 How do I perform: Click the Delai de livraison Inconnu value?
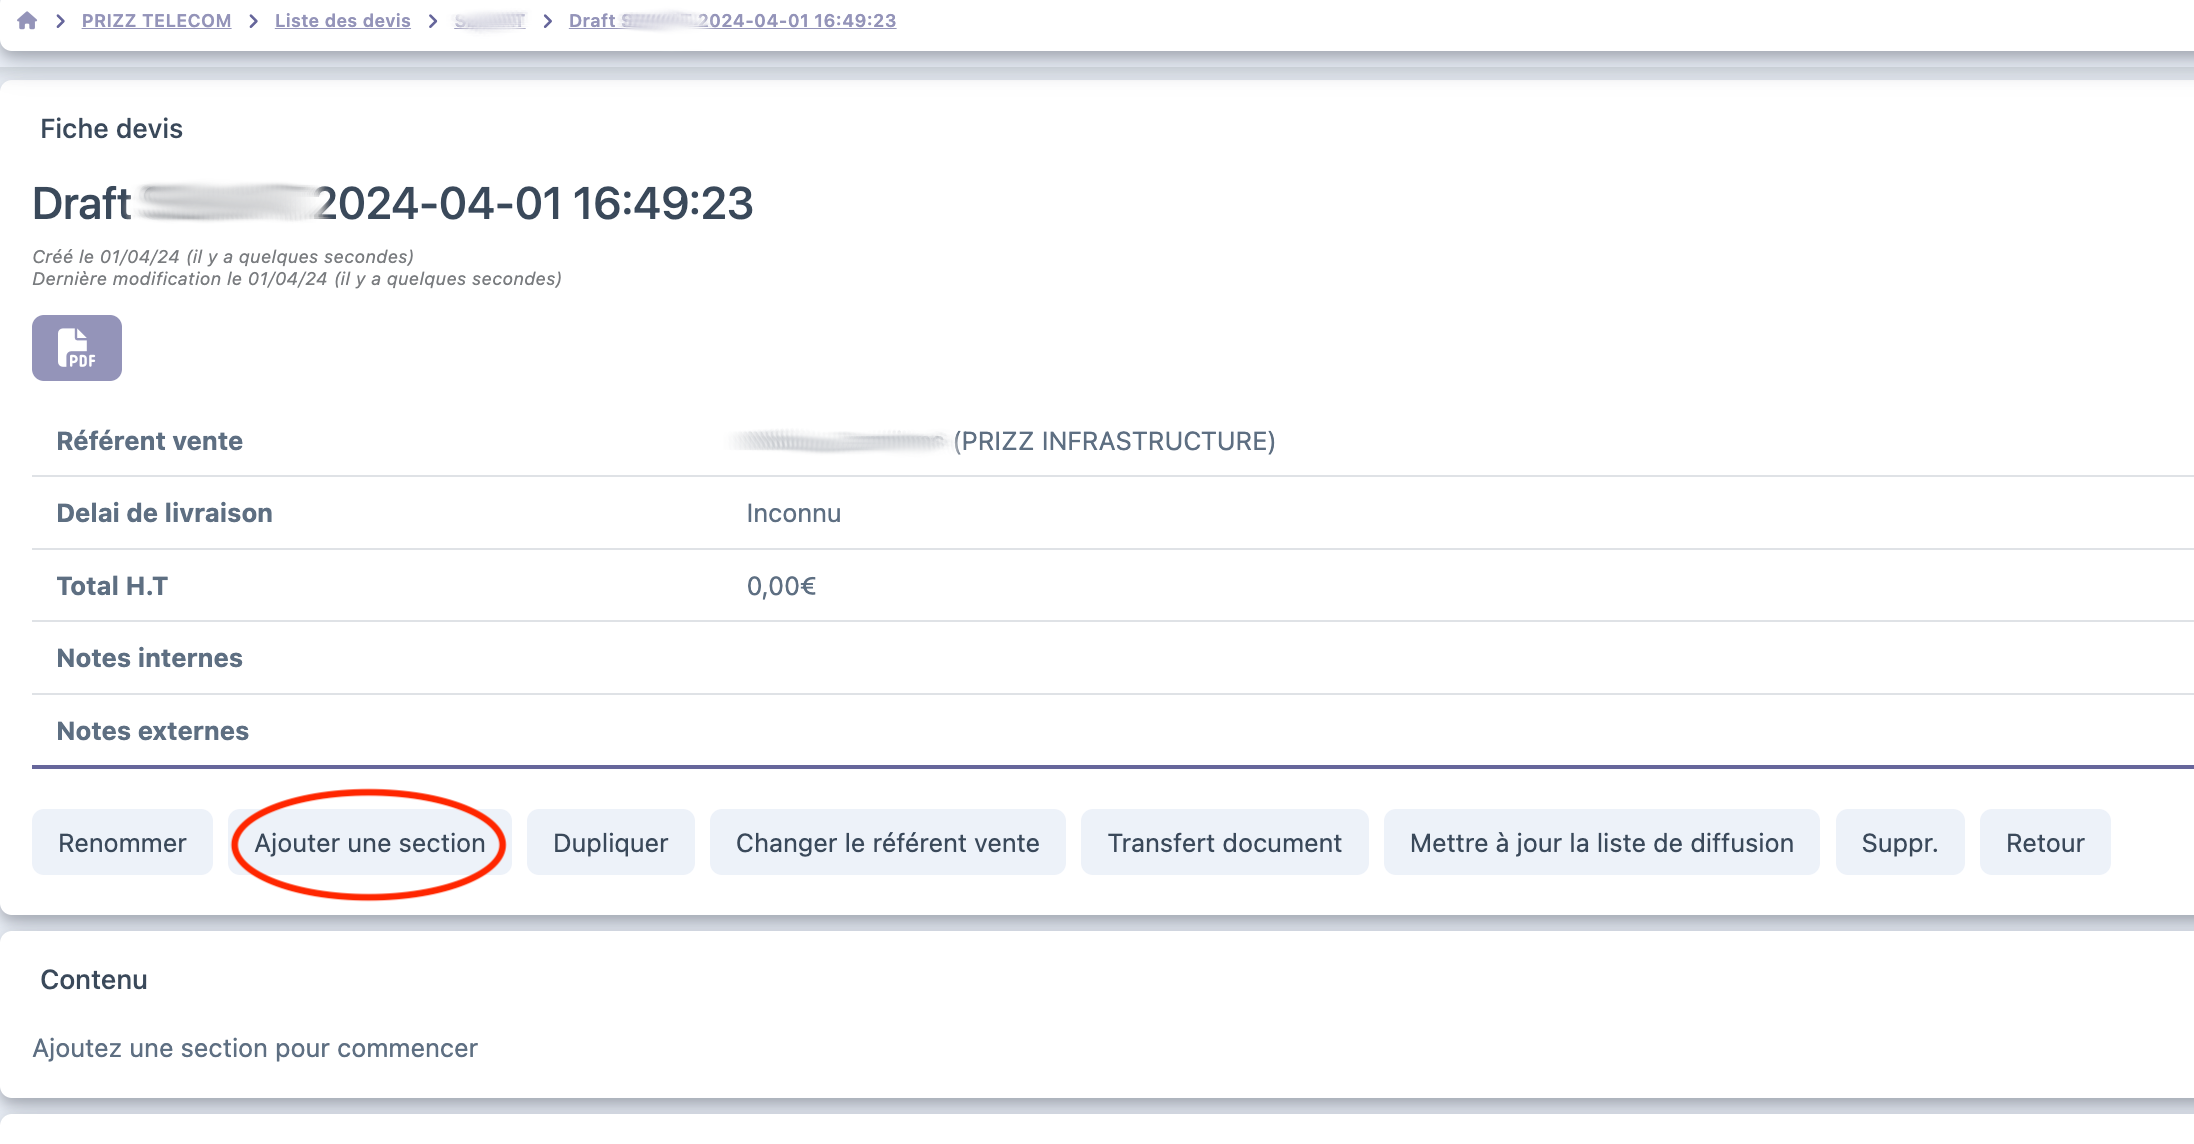[x=793, y=513]
